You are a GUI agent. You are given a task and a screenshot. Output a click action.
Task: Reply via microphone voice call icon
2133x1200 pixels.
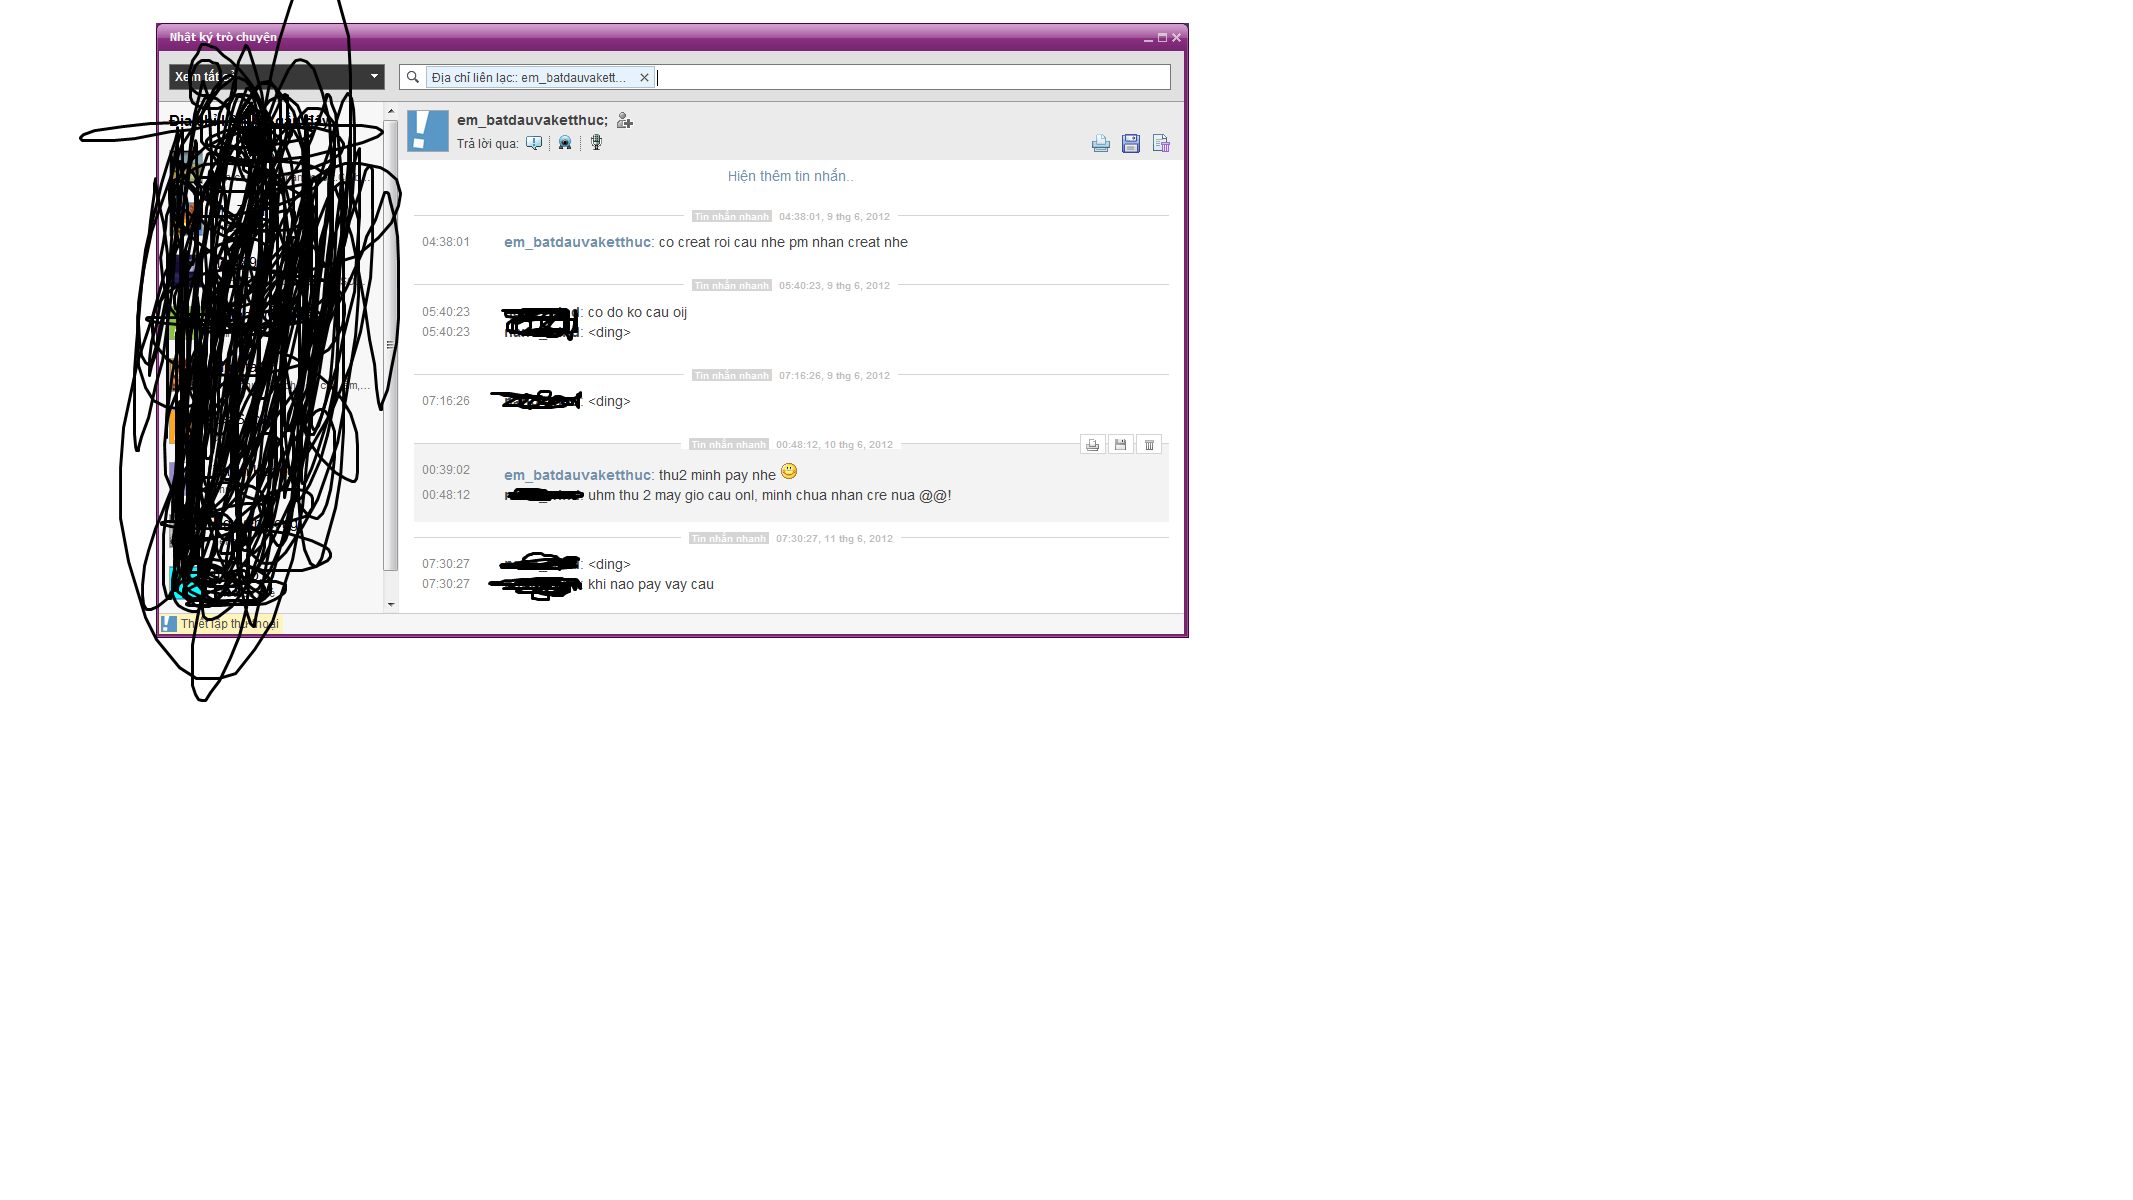pos(596,143)
